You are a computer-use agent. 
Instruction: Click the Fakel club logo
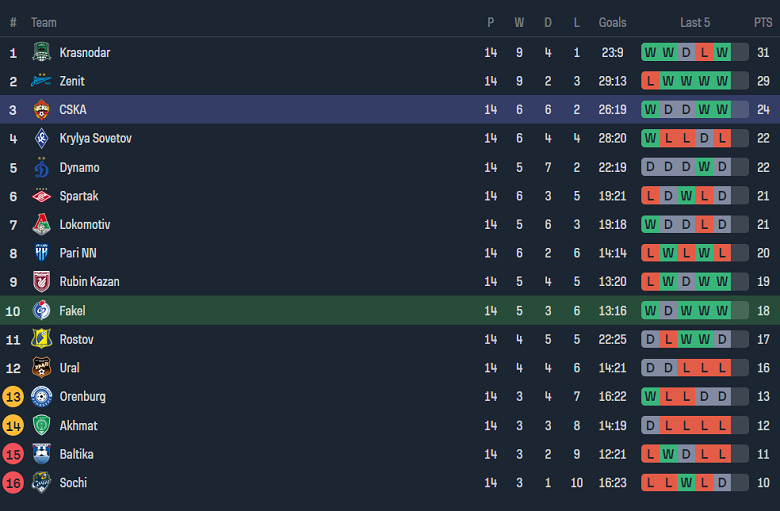41,311
